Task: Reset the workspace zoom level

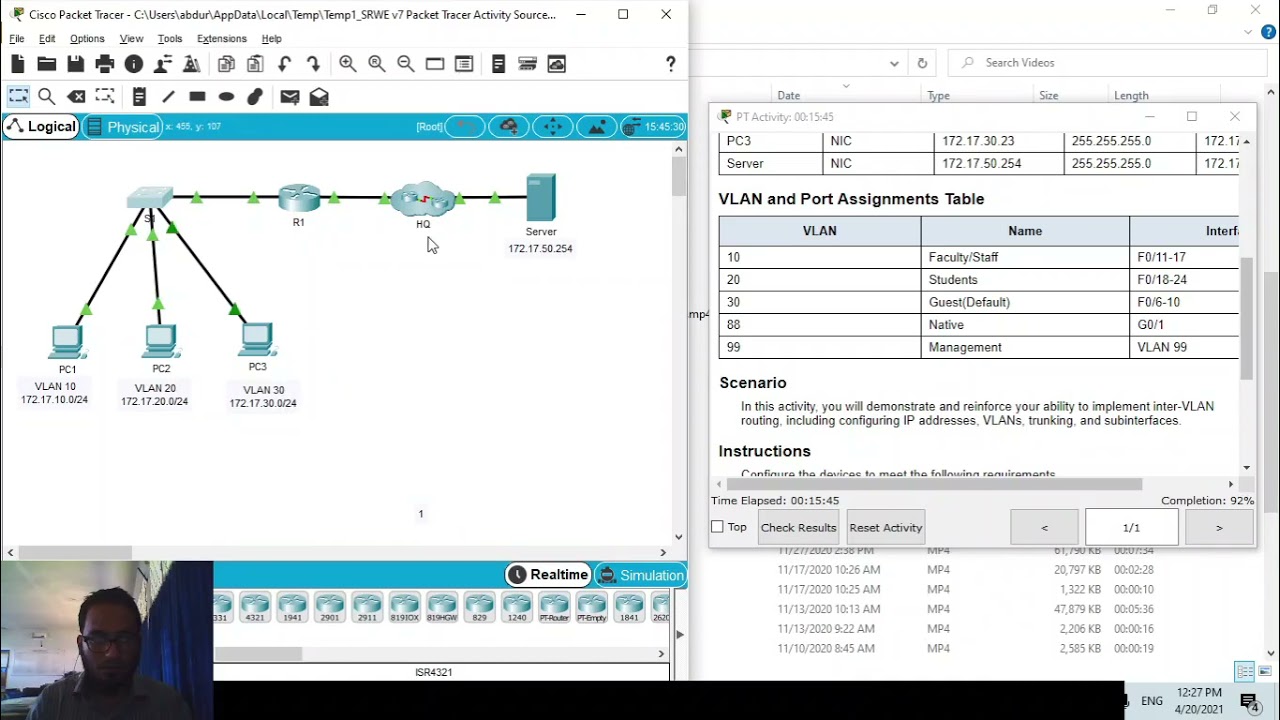Action: 376,64
